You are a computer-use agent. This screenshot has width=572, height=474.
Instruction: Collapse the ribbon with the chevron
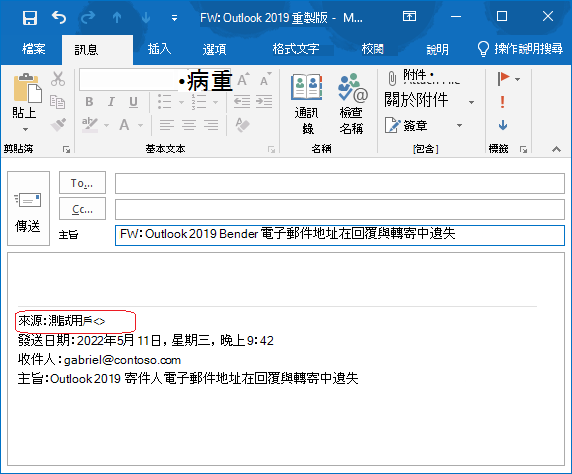[x=556, y=149]
